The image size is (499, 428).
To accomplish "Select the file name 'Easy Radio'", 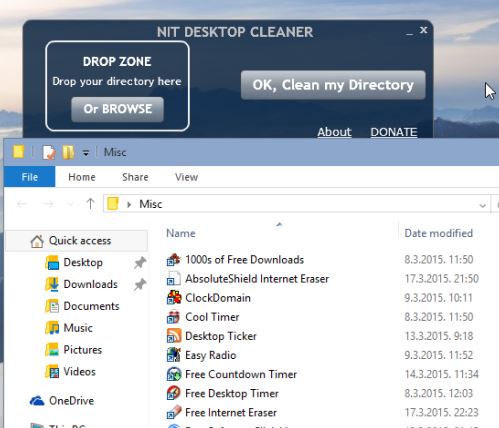I will click(211, 355).
